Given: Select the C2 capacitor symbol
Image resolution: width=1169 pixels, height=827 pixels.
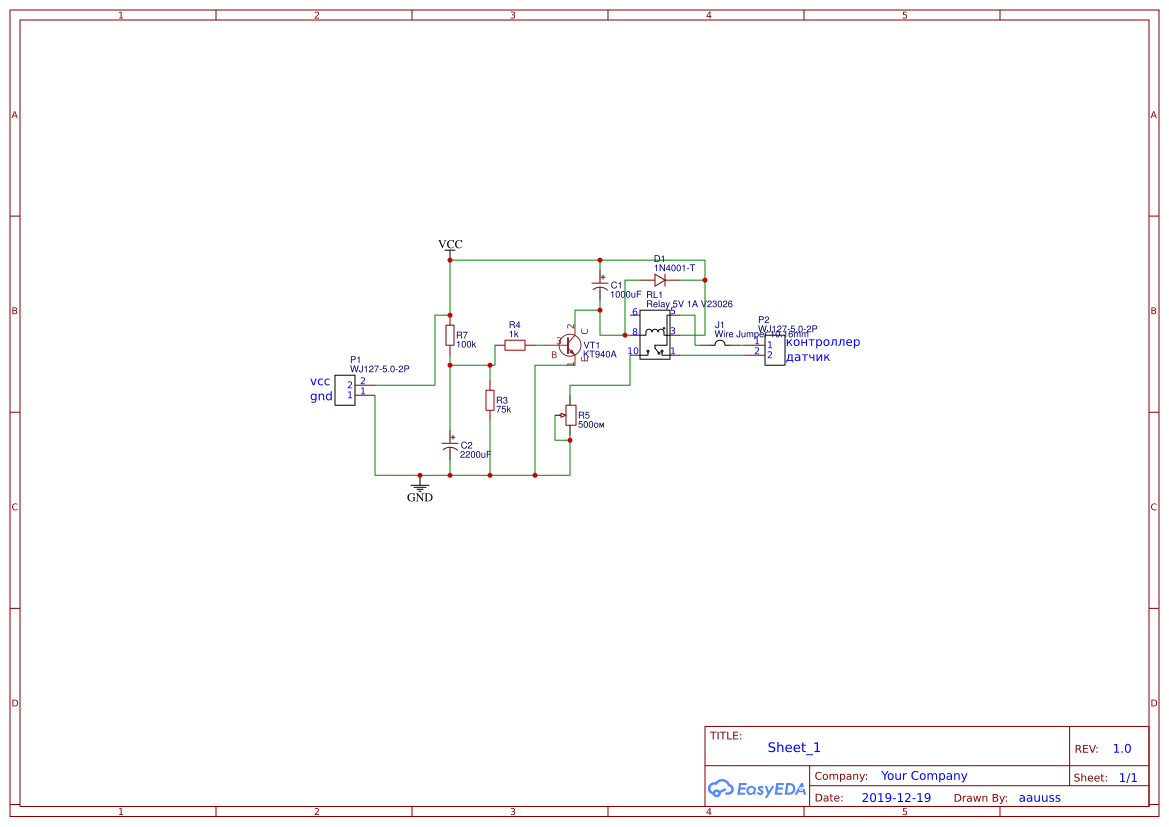Looking at the screenshot, I should (450, 445).
